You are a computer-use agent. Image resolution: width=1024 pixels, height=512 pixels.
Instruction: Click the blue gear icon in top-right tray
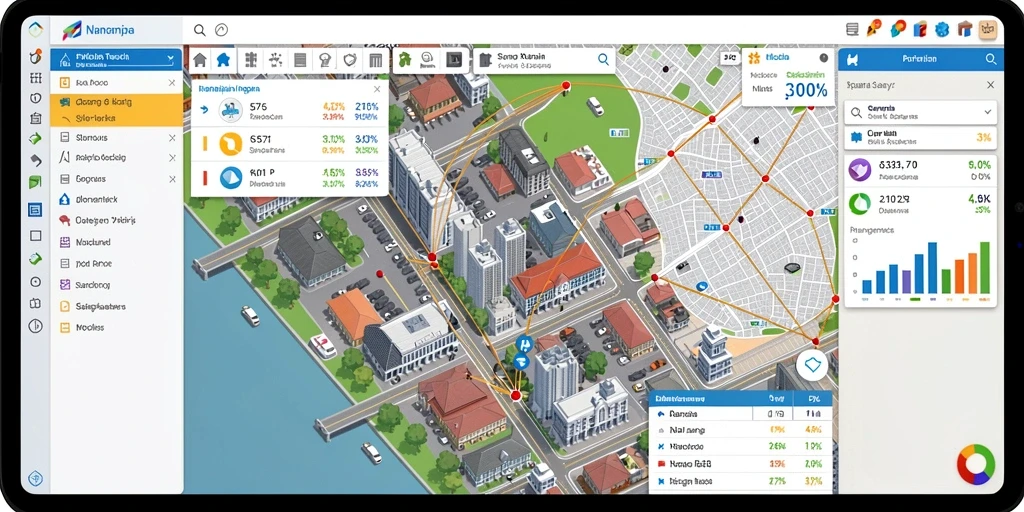[x=942, y=29]
